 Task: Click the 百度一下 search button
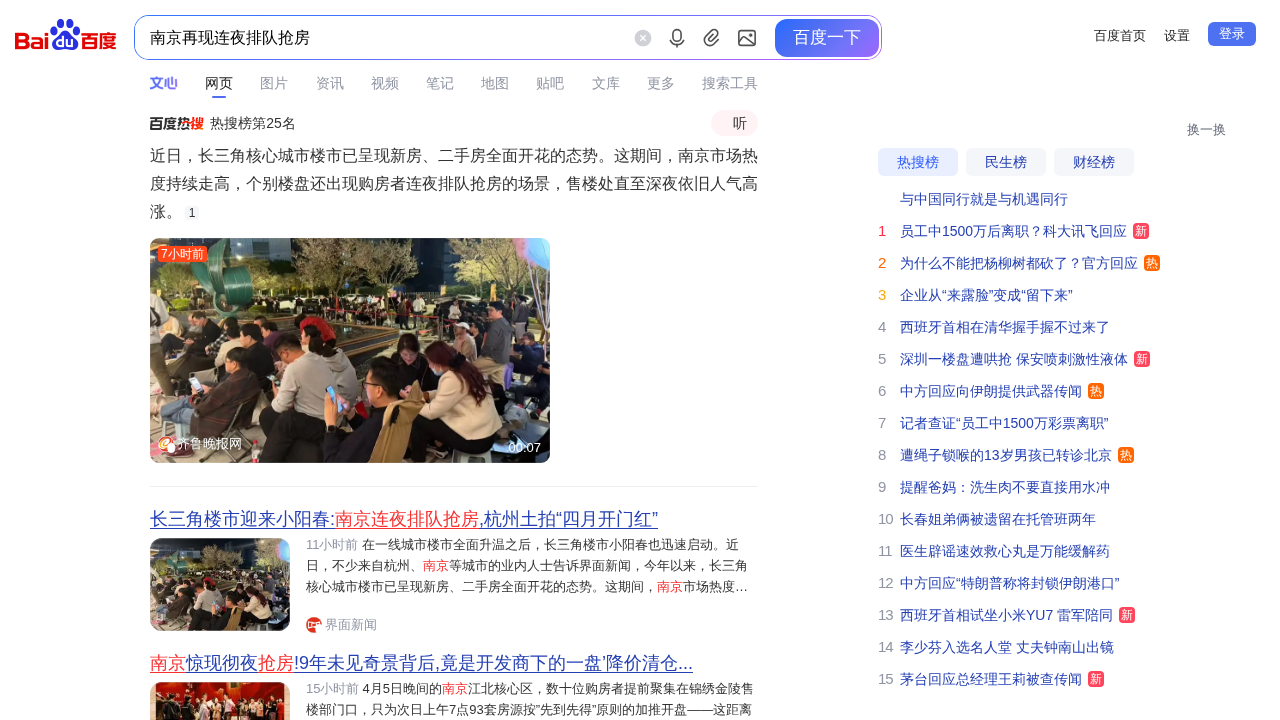click(x=826, y=38)
